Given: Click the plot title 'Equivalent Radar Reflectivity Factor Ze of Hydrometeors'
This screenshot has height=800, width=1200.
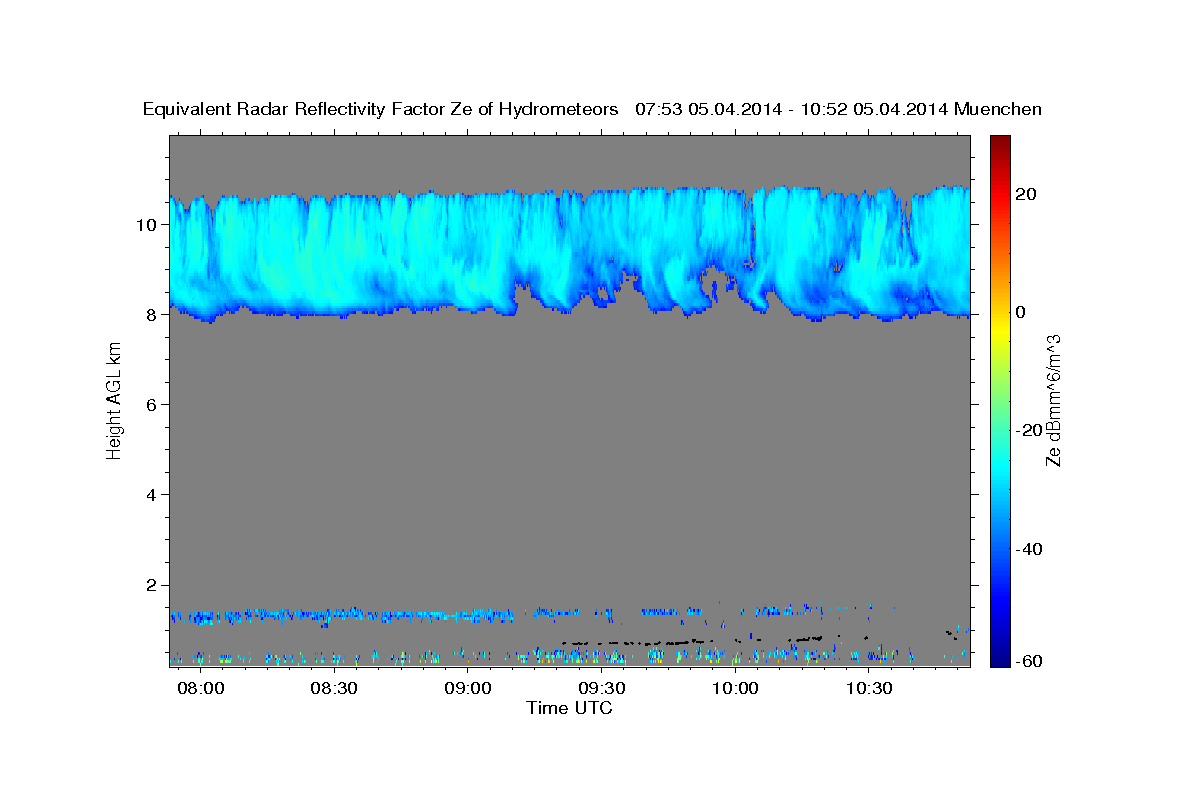Looking at the screenshot, I should (x=380, y=109).
